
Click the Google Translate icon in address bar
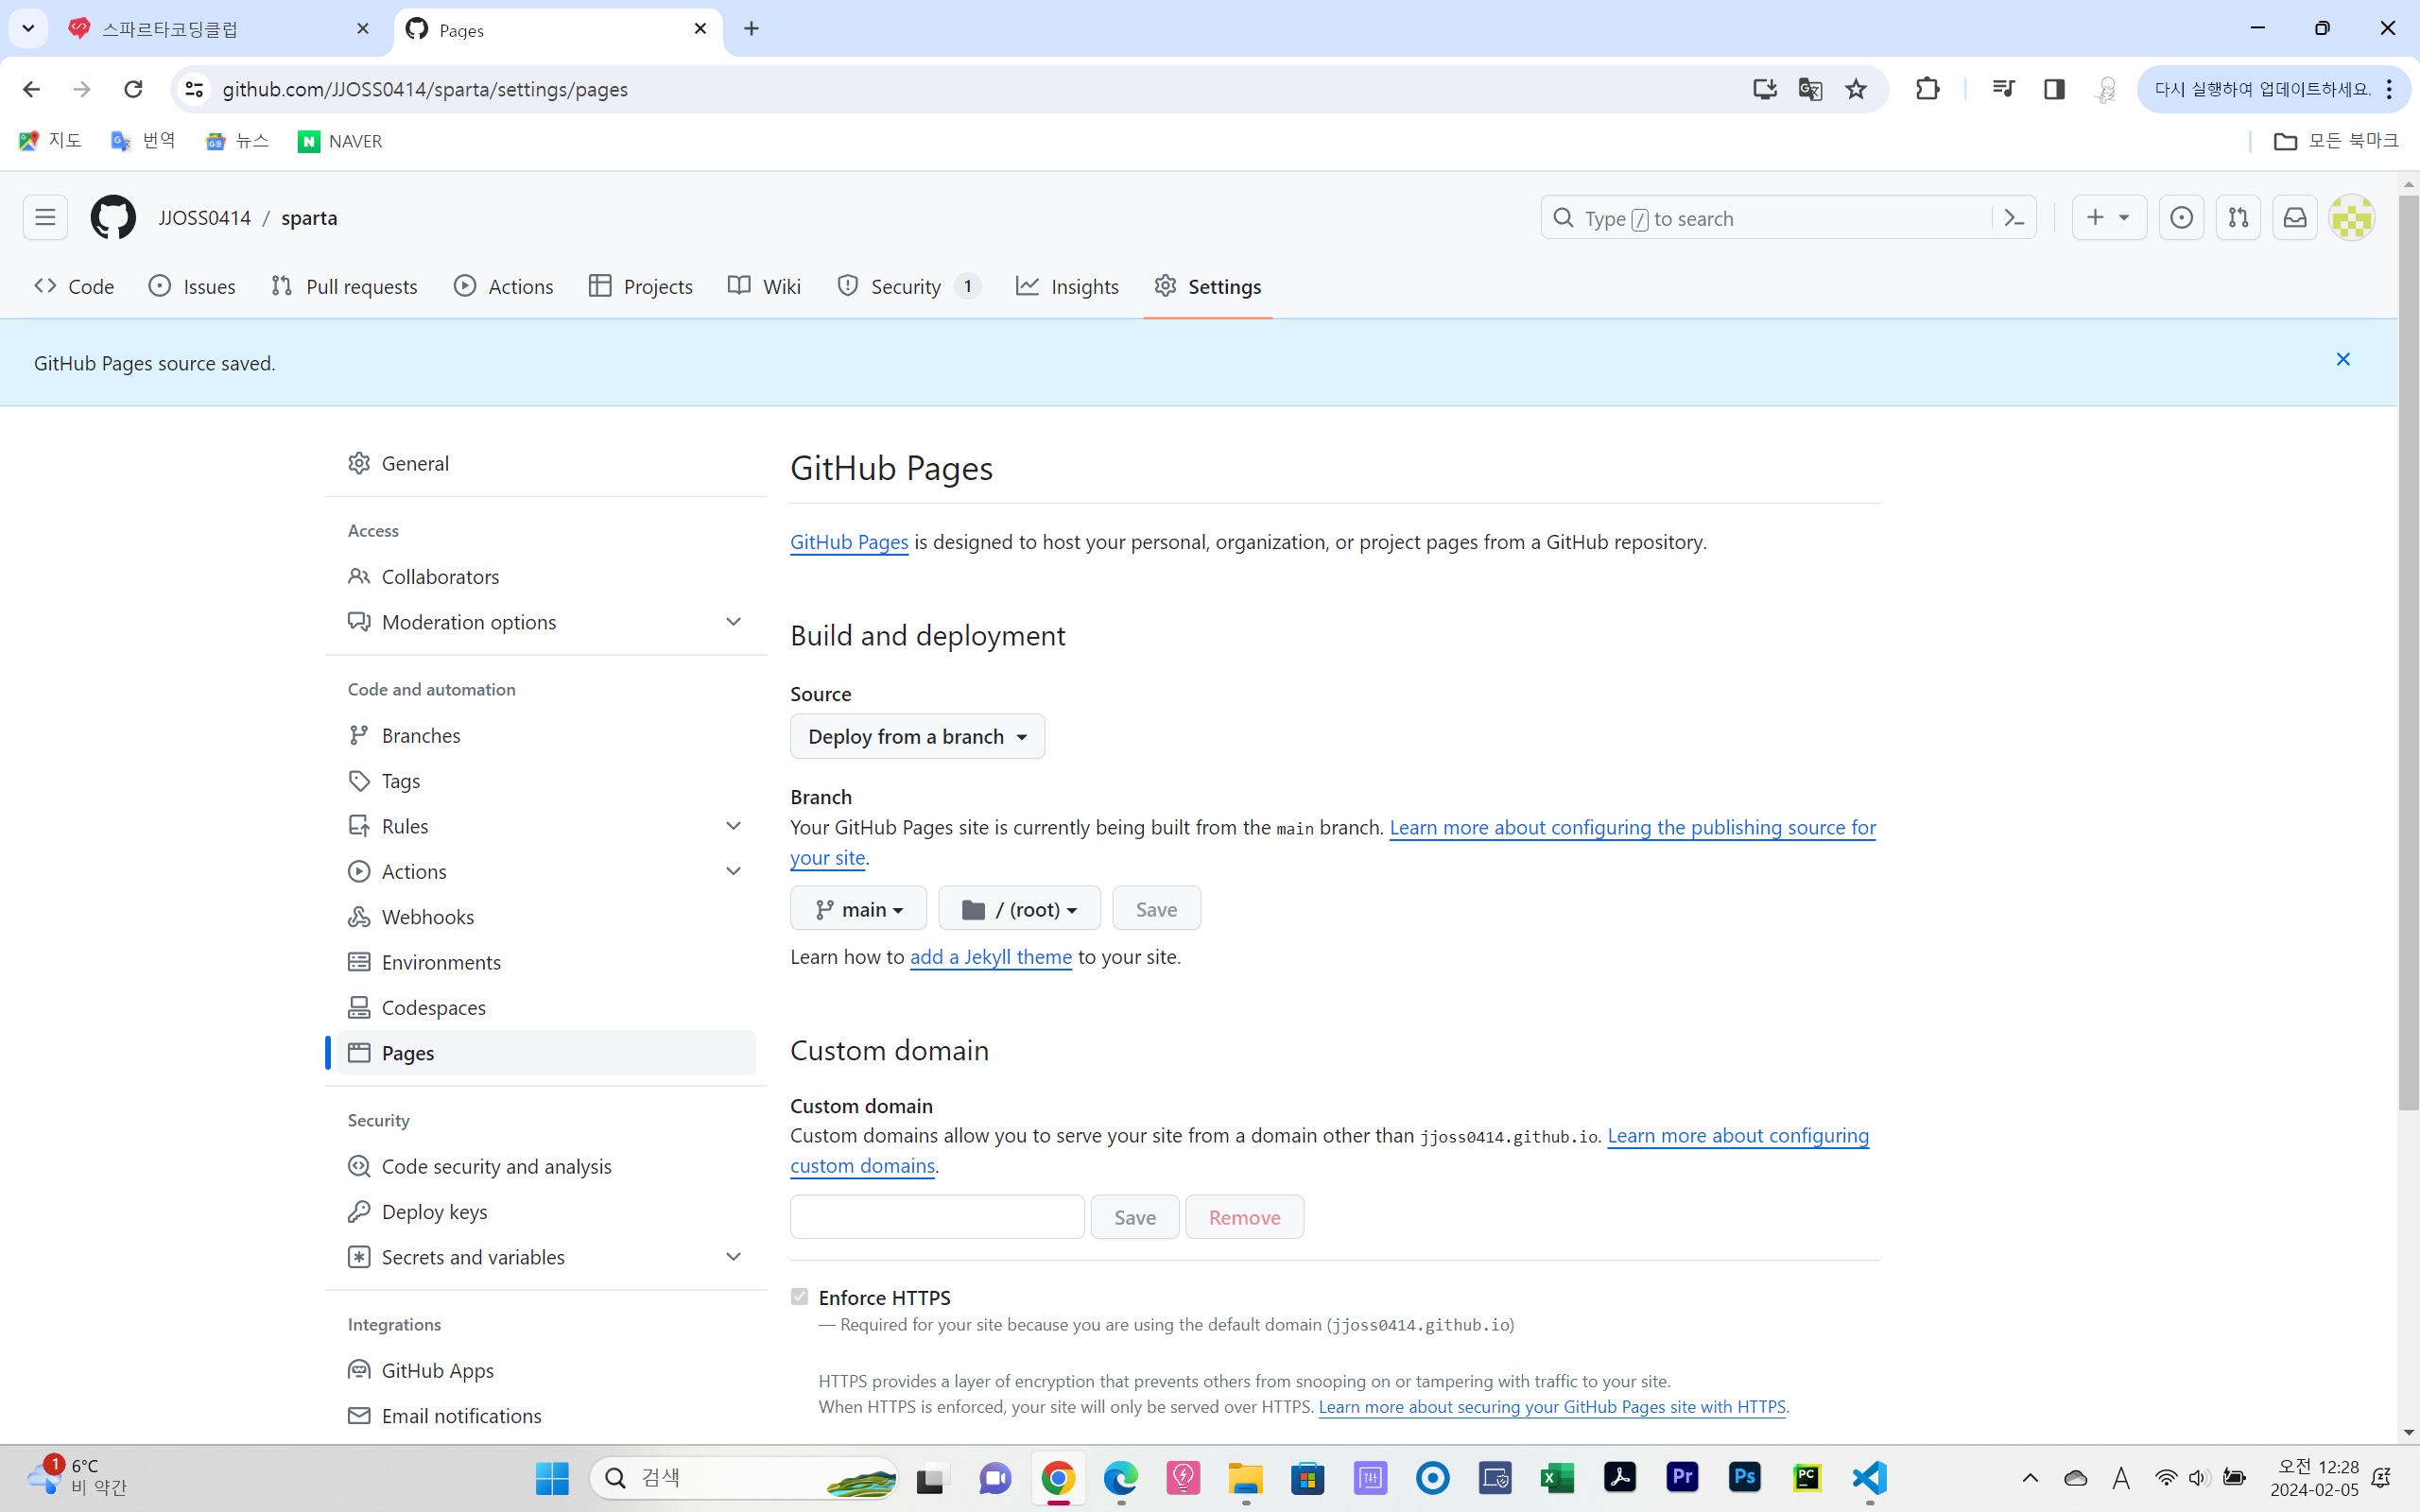click(x=1810, y=89)
